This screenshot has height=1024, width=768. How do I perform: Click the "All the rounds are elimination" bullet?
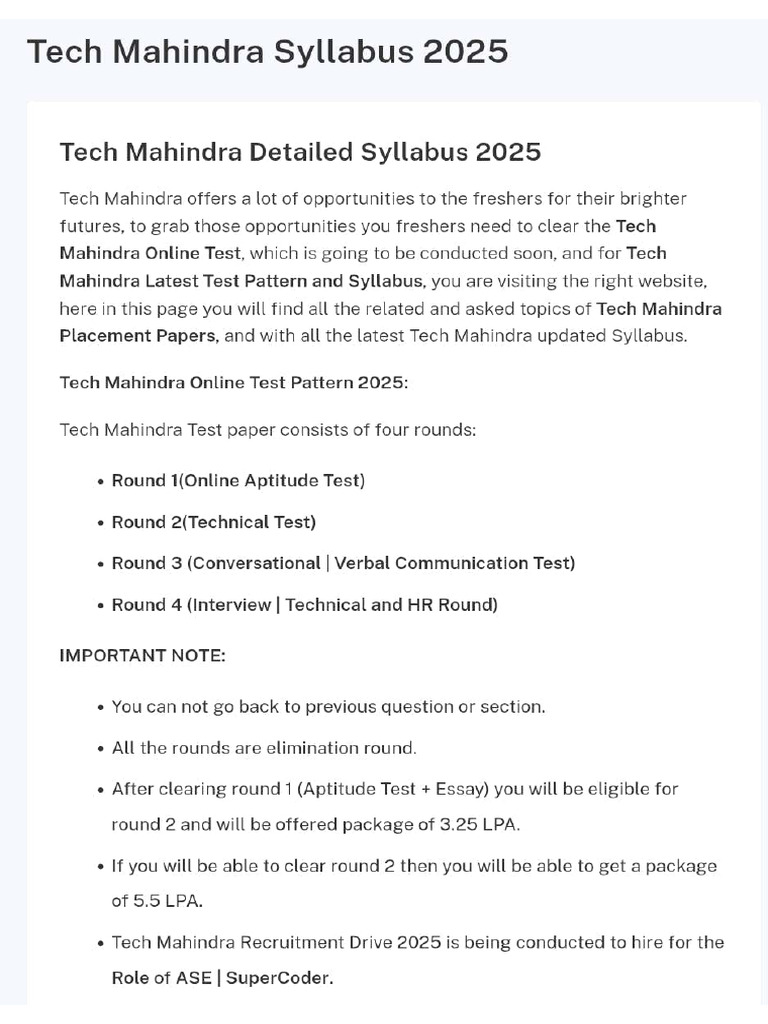[x=264, y=748]
